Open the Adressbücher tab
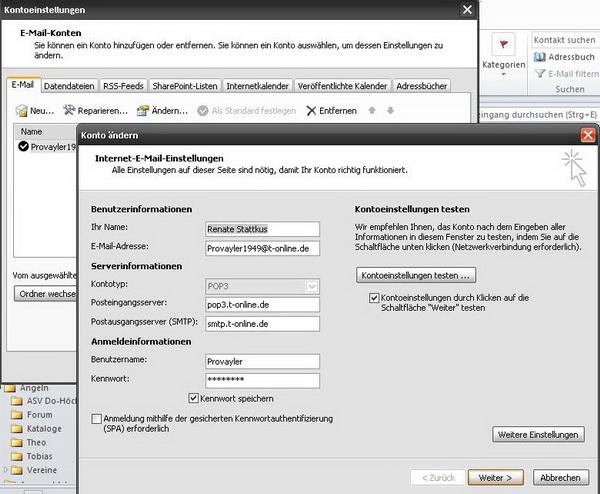 [422, 86]
